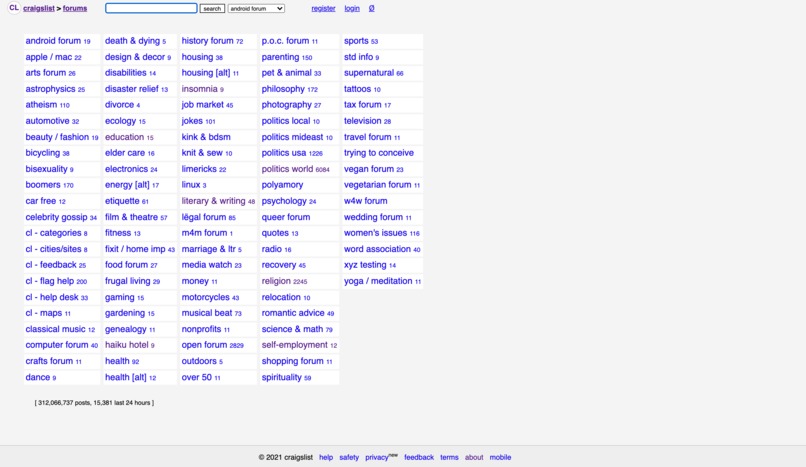Open the register link
This screenshot has width=806, height=467.
pos(323,8)
